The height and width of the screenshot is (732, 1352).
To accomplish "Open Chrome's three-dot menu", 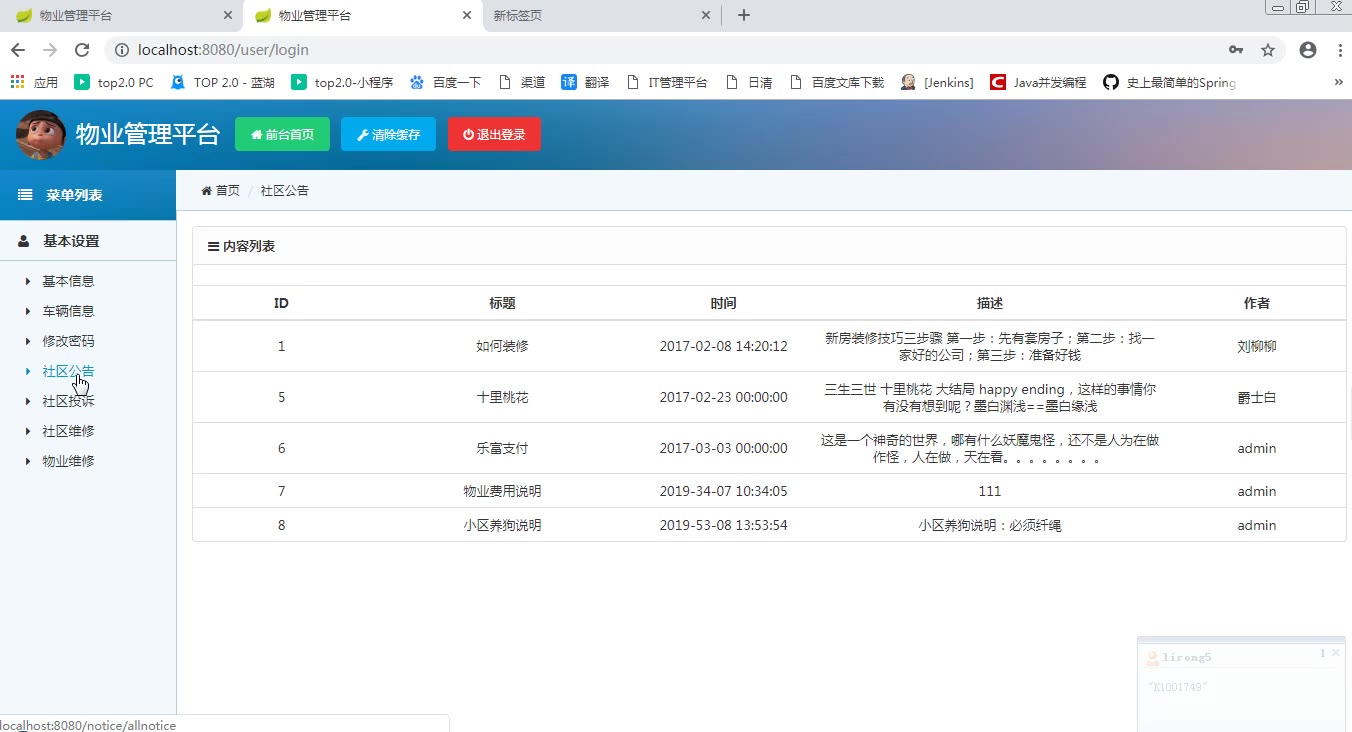I will (x=1339, y=50).
